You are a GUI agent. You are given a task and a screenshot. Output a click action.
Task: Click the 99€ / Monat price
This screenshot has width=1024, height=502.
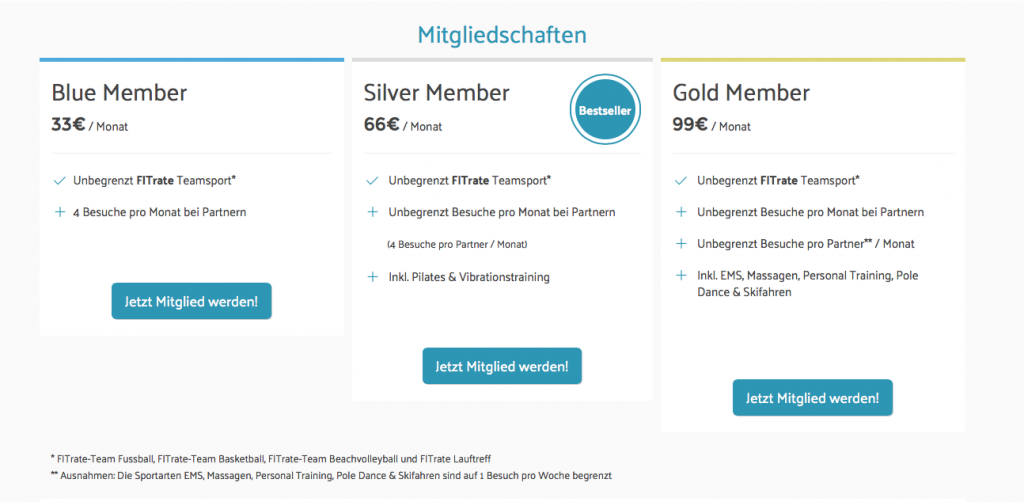coord(712,126)
